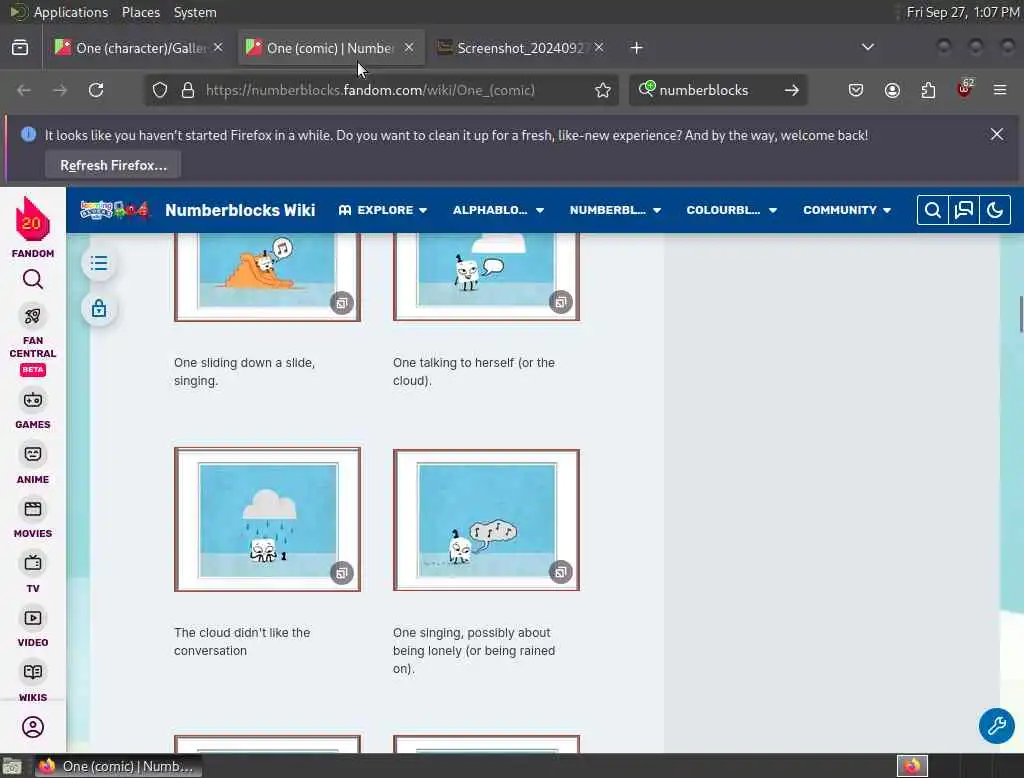Viewport: 1024px width, 778px height.
Task: Open the tracking protection shield icon
Action: pyautogui.click(x=160, y=90)
